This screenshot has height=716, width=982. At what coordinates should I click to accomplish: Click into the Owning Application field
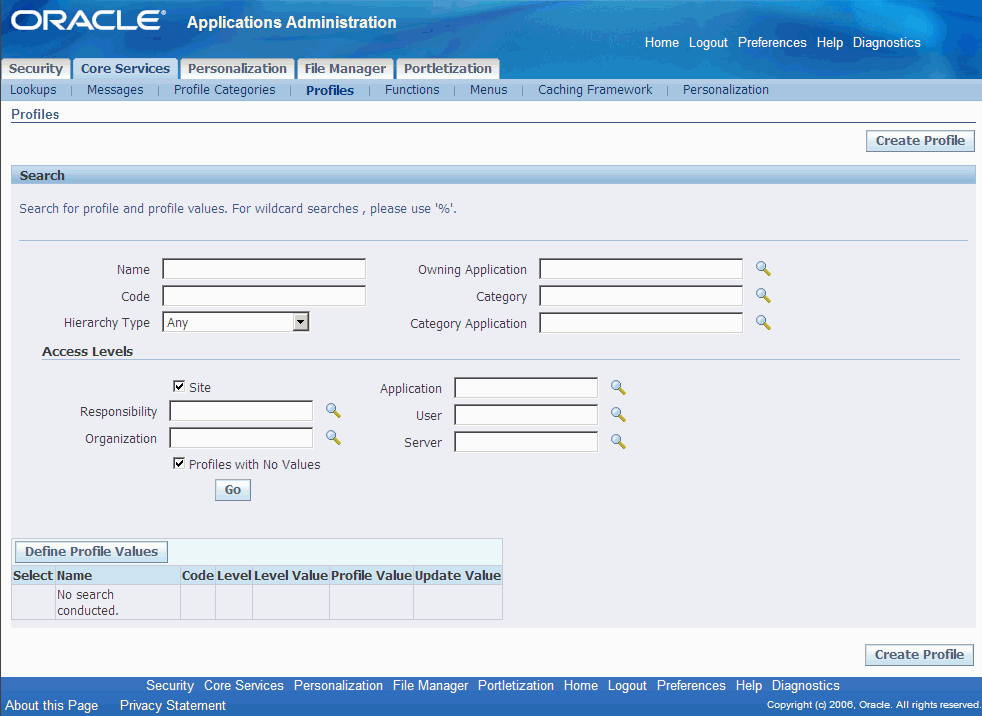pos(641,269)
